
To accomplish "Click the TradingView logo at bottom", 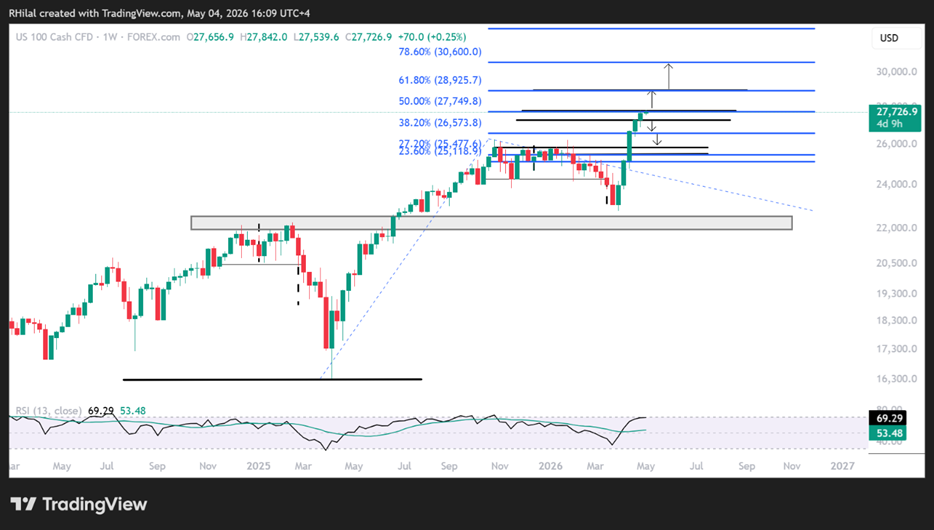I will point(79,504).
